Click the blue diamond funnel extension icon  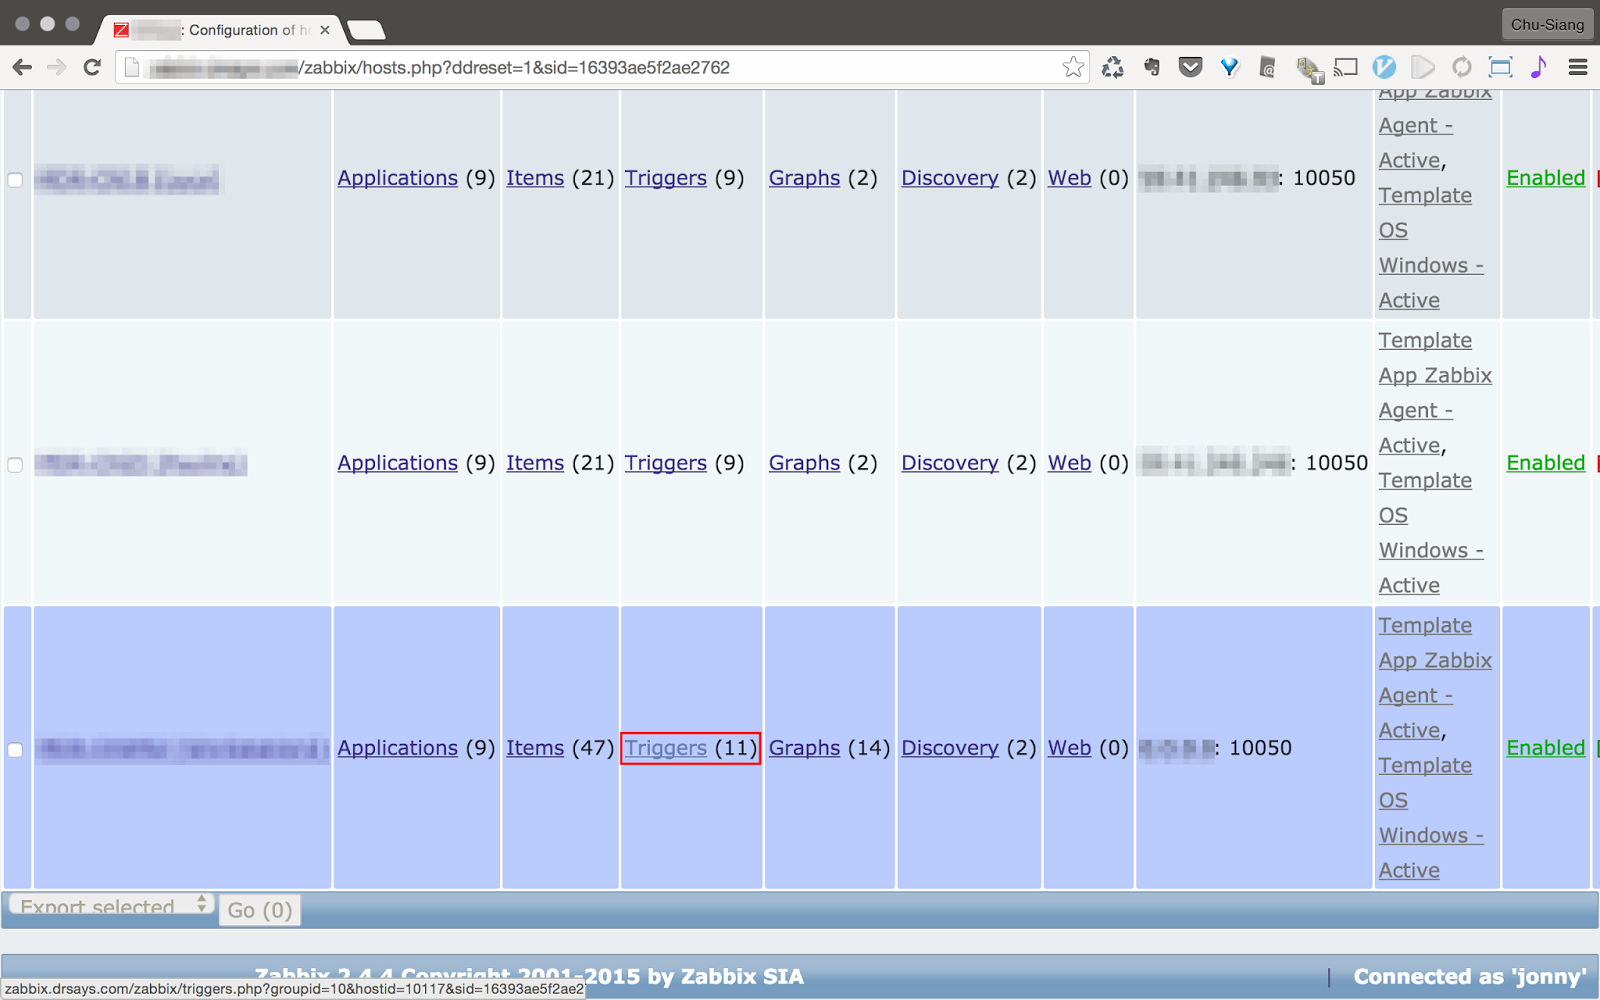[1229, 67]
